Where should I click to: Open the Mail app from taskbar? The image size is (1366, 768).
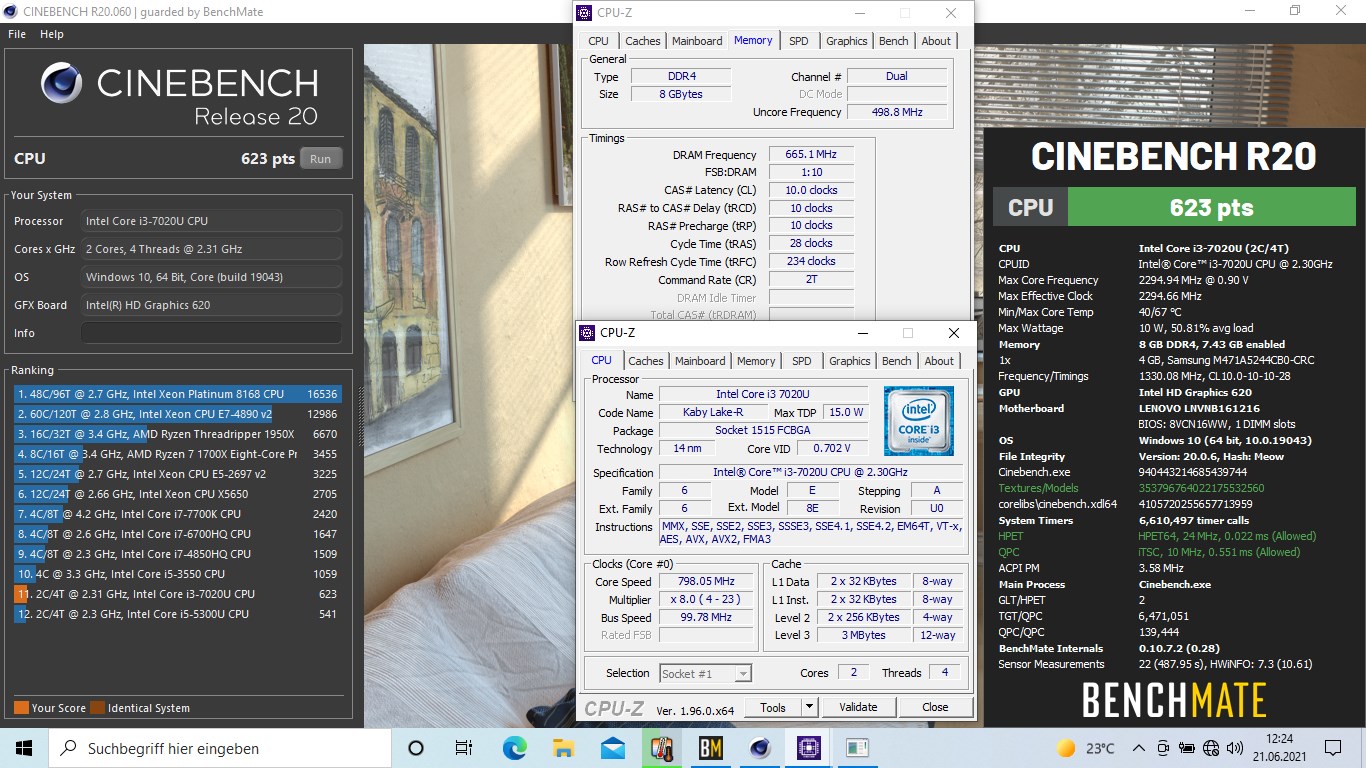[613, 747]
